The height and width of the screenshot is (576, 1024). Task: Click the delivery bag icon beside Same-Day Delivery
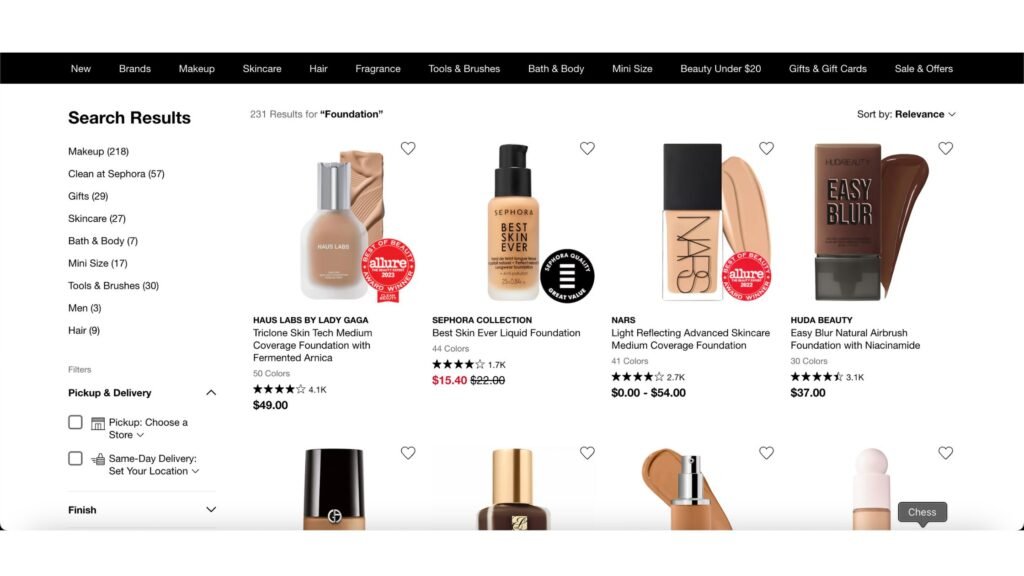pyautogui.click(x=98, y=459)
